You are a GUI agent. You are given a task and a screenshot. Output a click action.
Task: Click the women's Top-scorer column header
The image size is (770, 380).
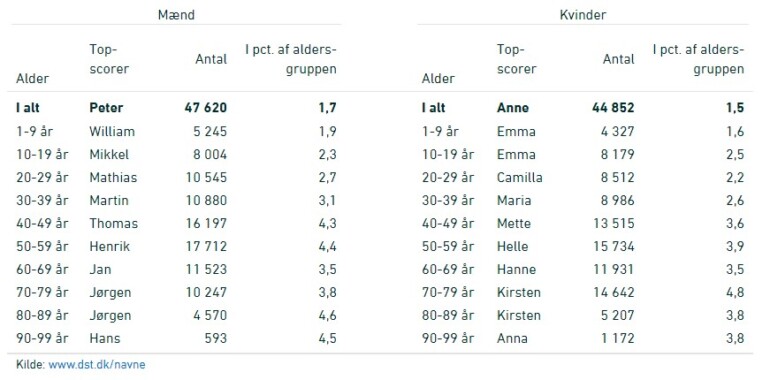[517, 59]
